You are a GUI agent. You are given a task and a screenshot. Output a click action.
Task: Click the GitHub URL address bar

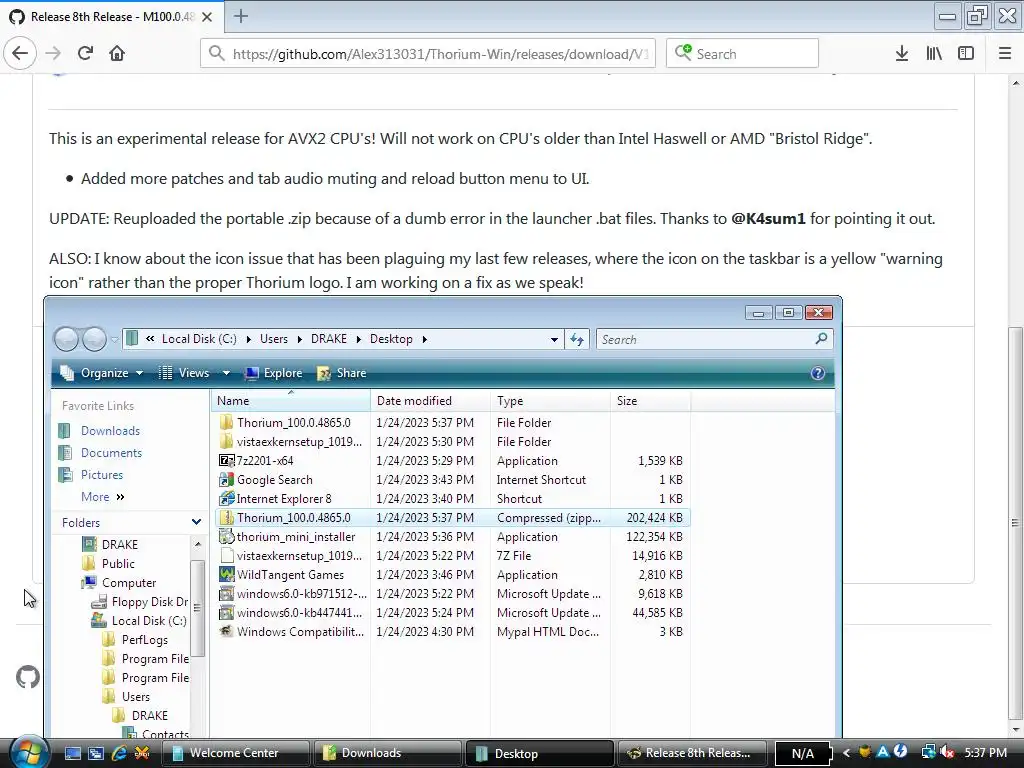[x=428, y=54]
